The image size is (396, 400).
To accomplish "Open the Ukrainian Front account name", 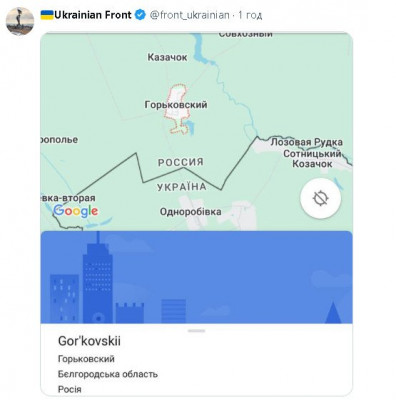I will pos(93,15).
